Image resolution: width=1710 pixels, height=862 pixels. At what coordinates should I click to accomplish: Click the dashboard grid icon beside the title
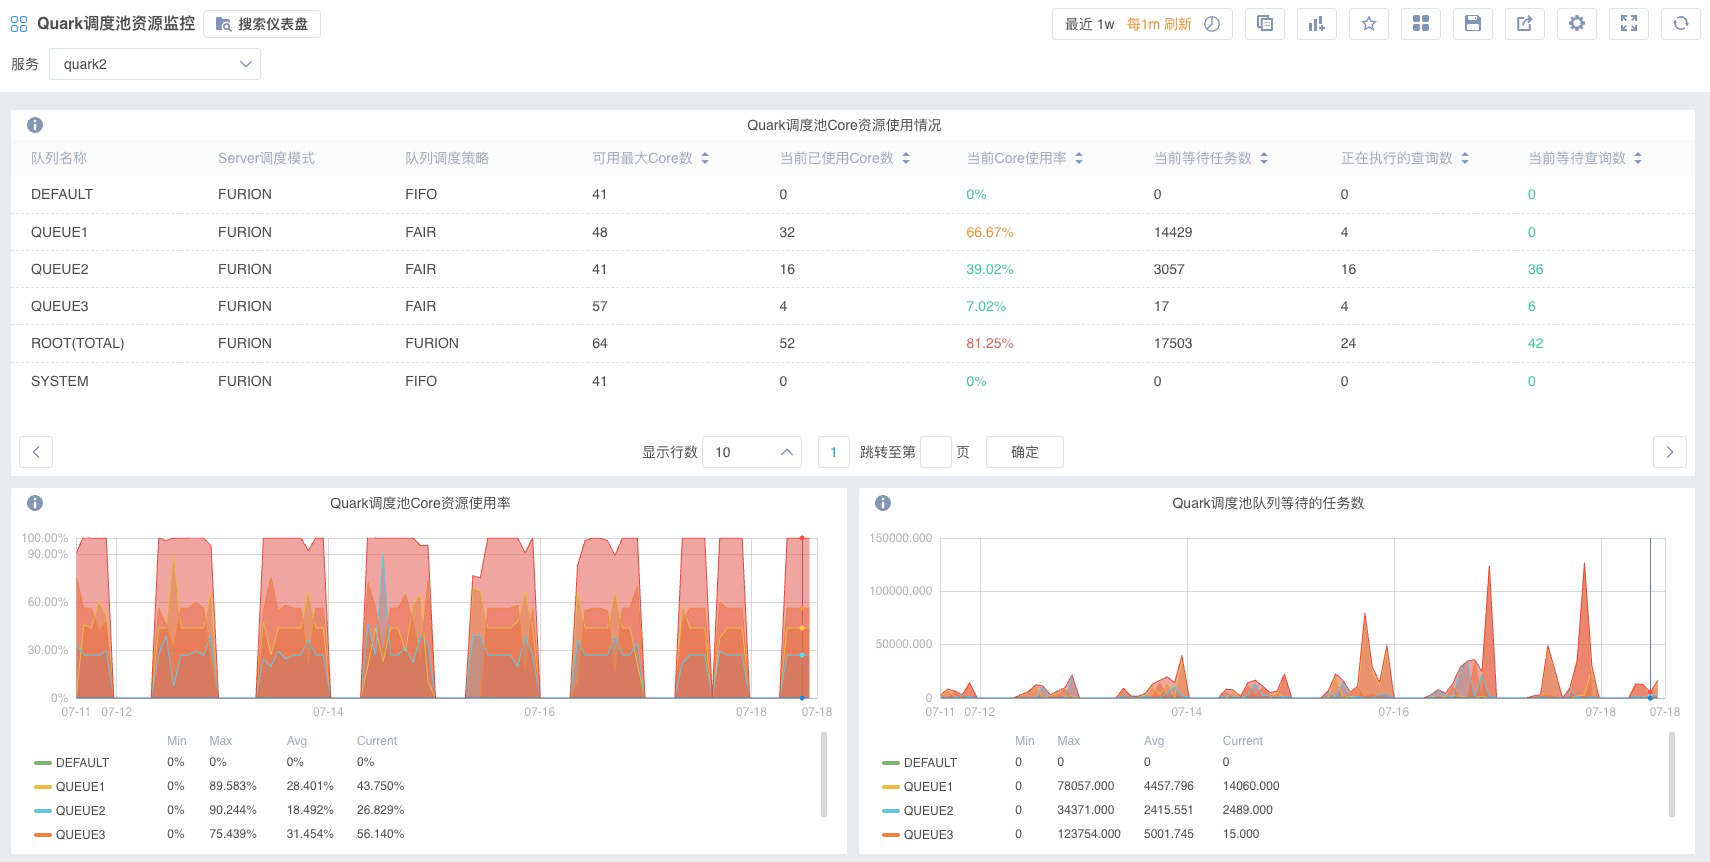19,24
